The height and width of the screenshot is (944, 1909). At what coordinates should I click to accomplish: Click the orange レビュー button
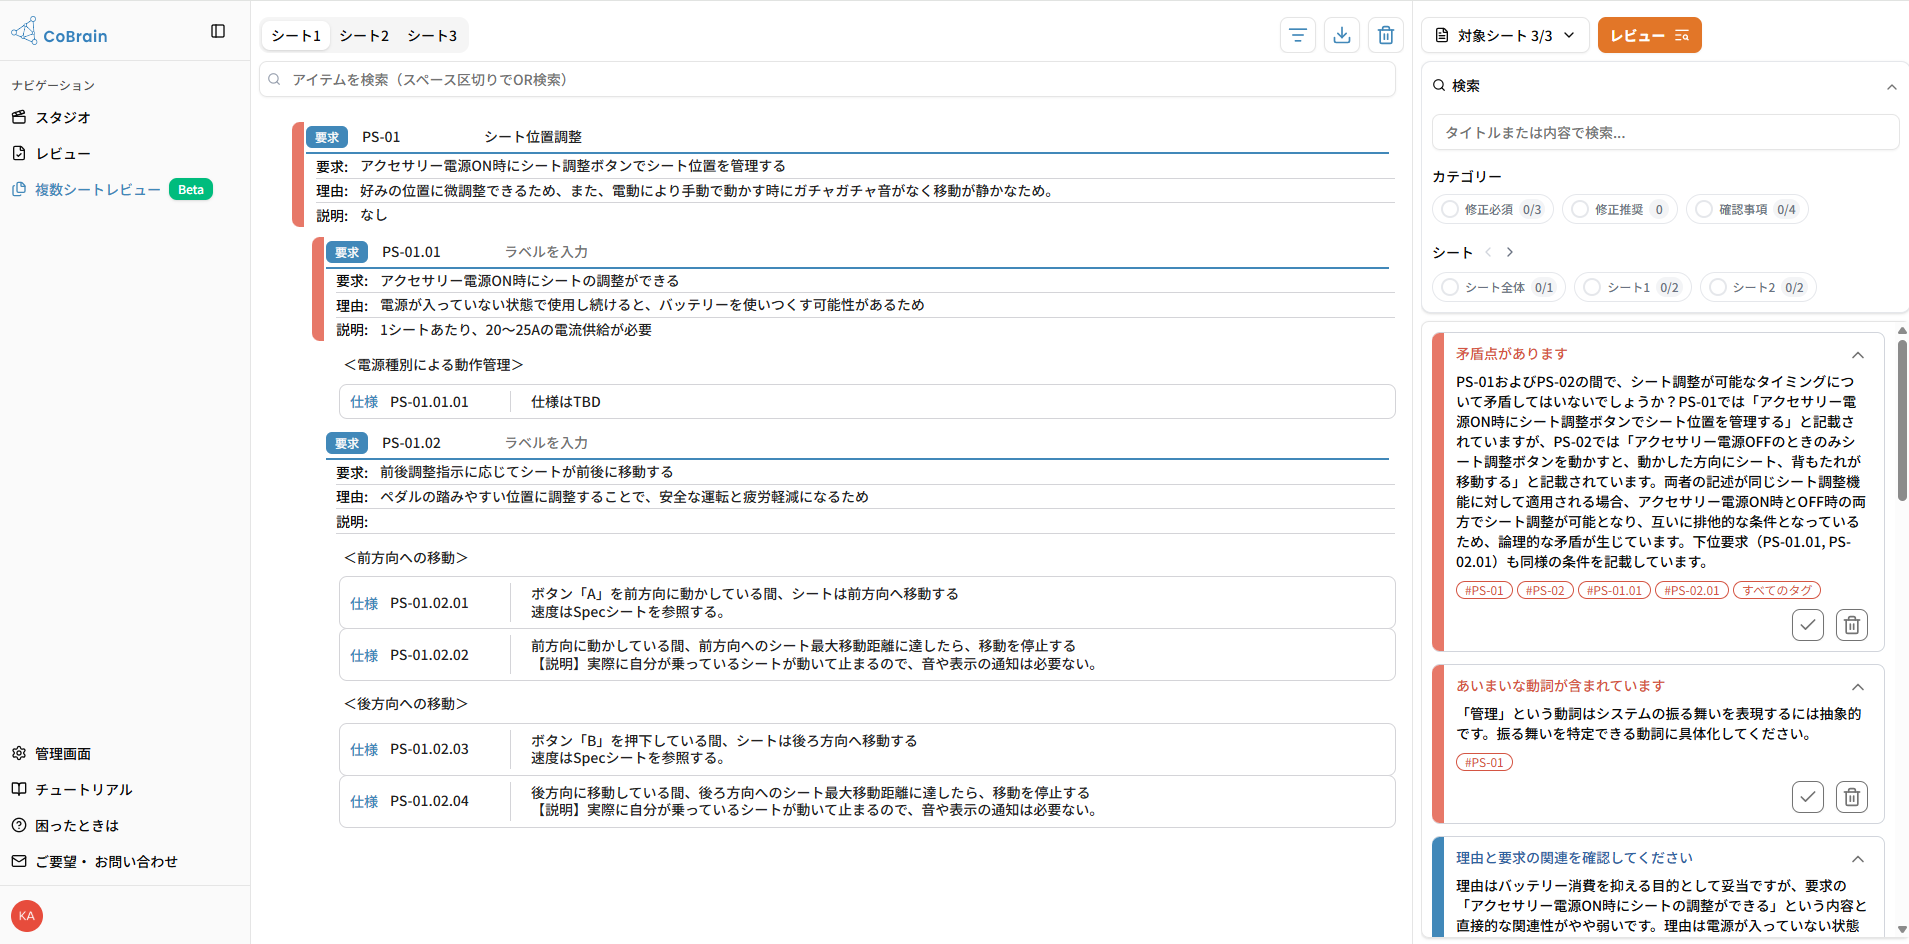[x=1648, y=35]
